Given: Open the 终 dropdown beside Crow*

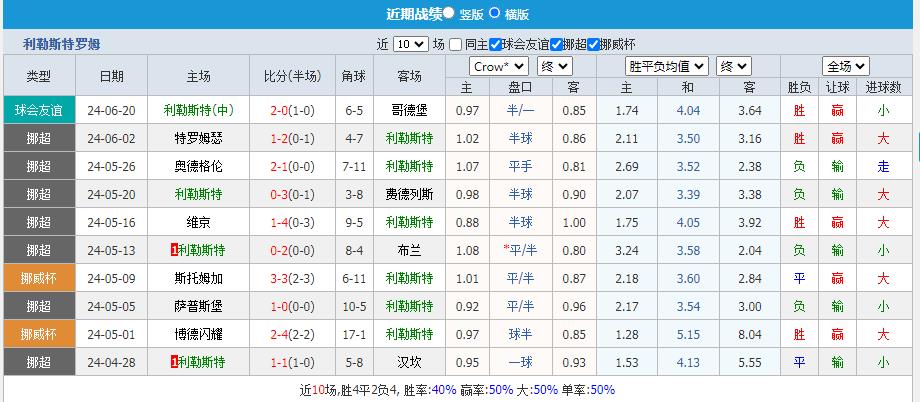Looking at the screenshot, I should point(554,67).
